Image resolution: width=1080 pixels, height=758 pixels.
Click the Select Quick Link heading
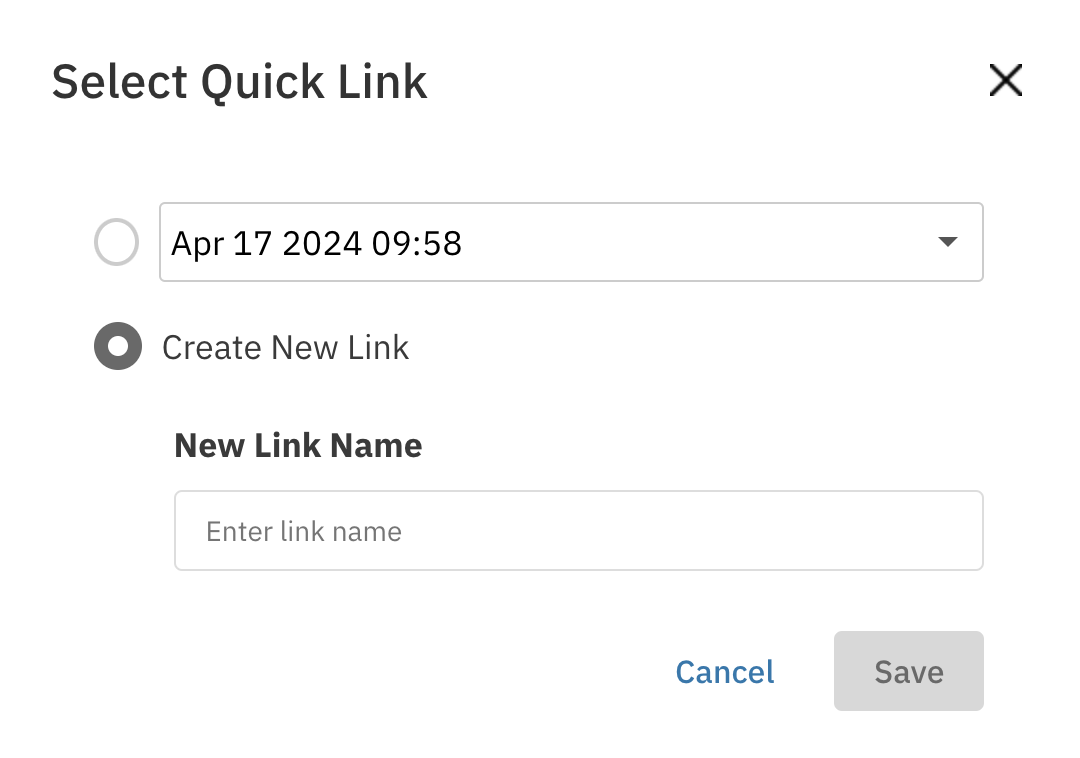(239, 81)
